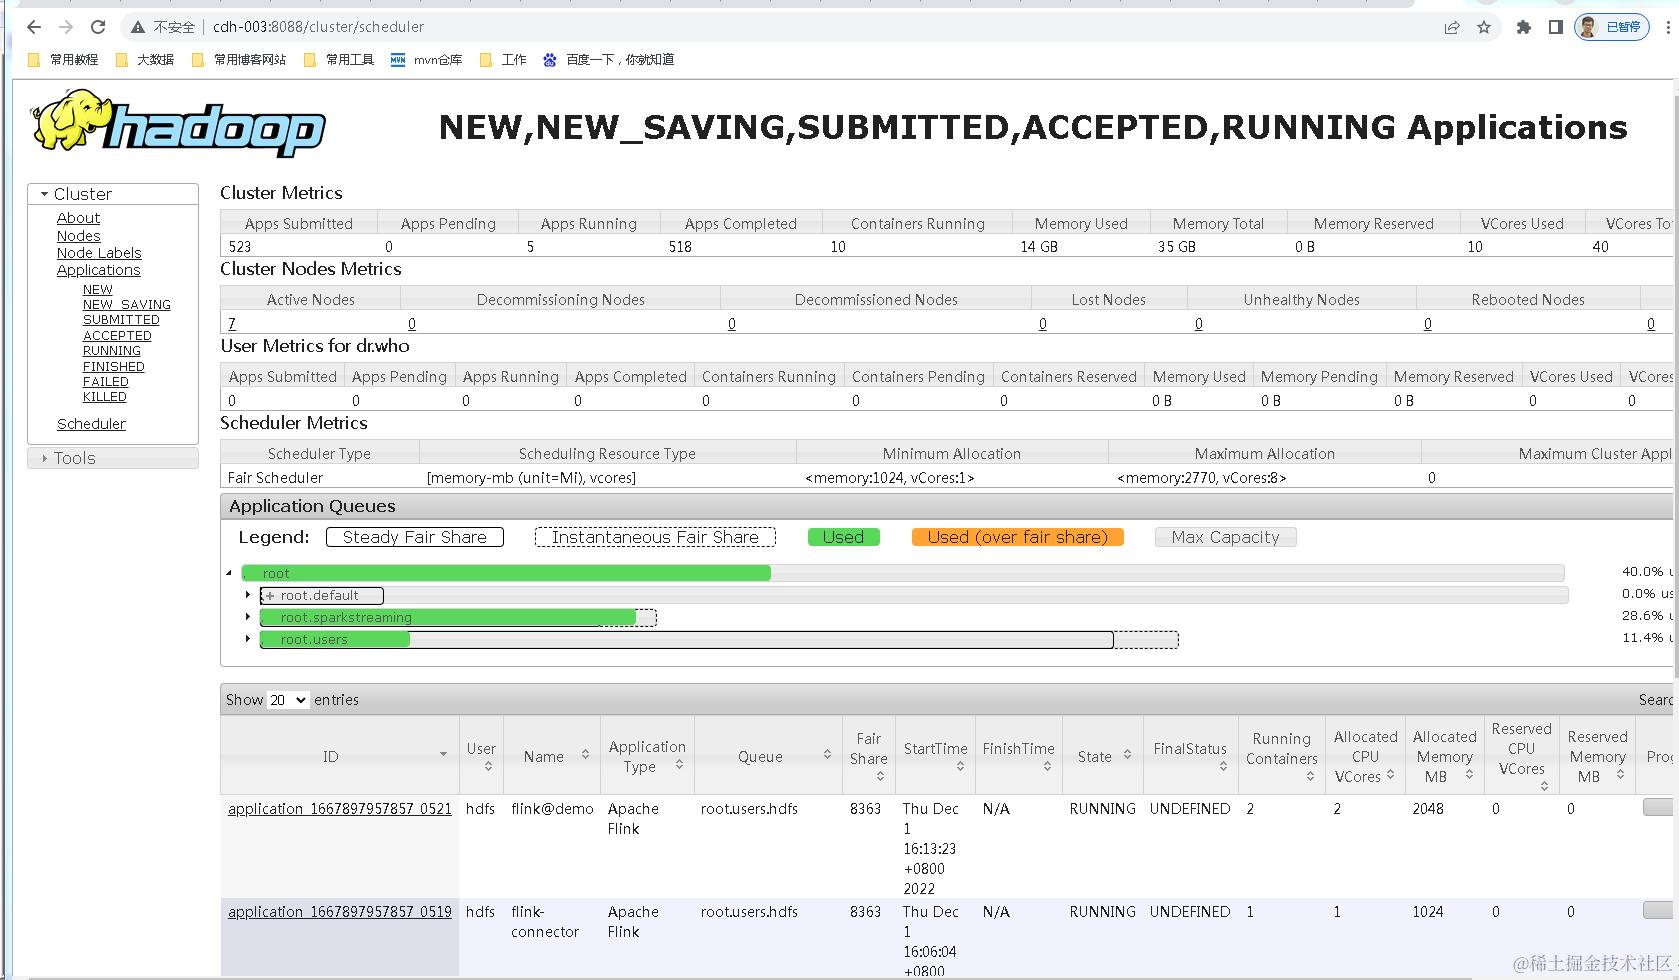1679x980 pixels.
Task: Click the expand arrow beside the root queue
Action: coord(229,573)
